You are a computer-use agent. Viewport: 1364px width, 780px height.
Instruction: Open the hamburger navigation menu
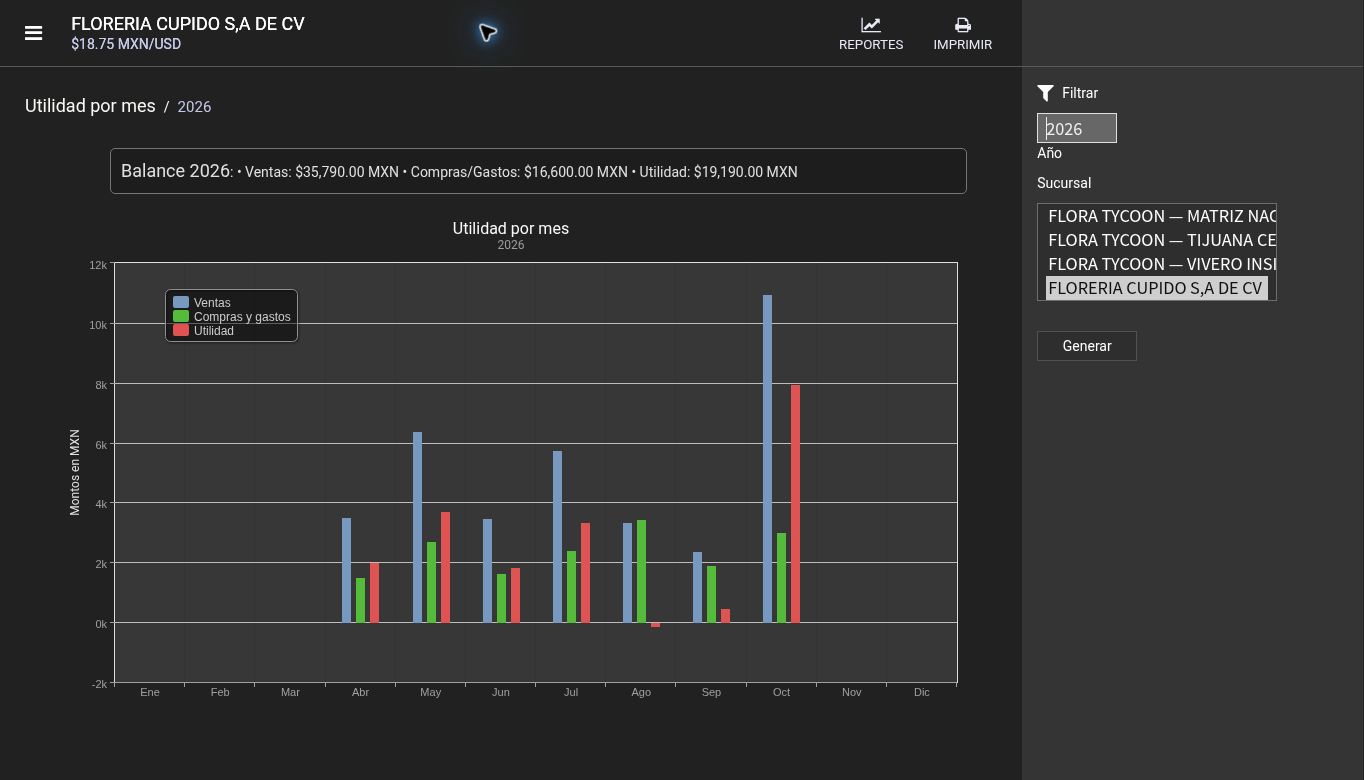coord(33,33)
